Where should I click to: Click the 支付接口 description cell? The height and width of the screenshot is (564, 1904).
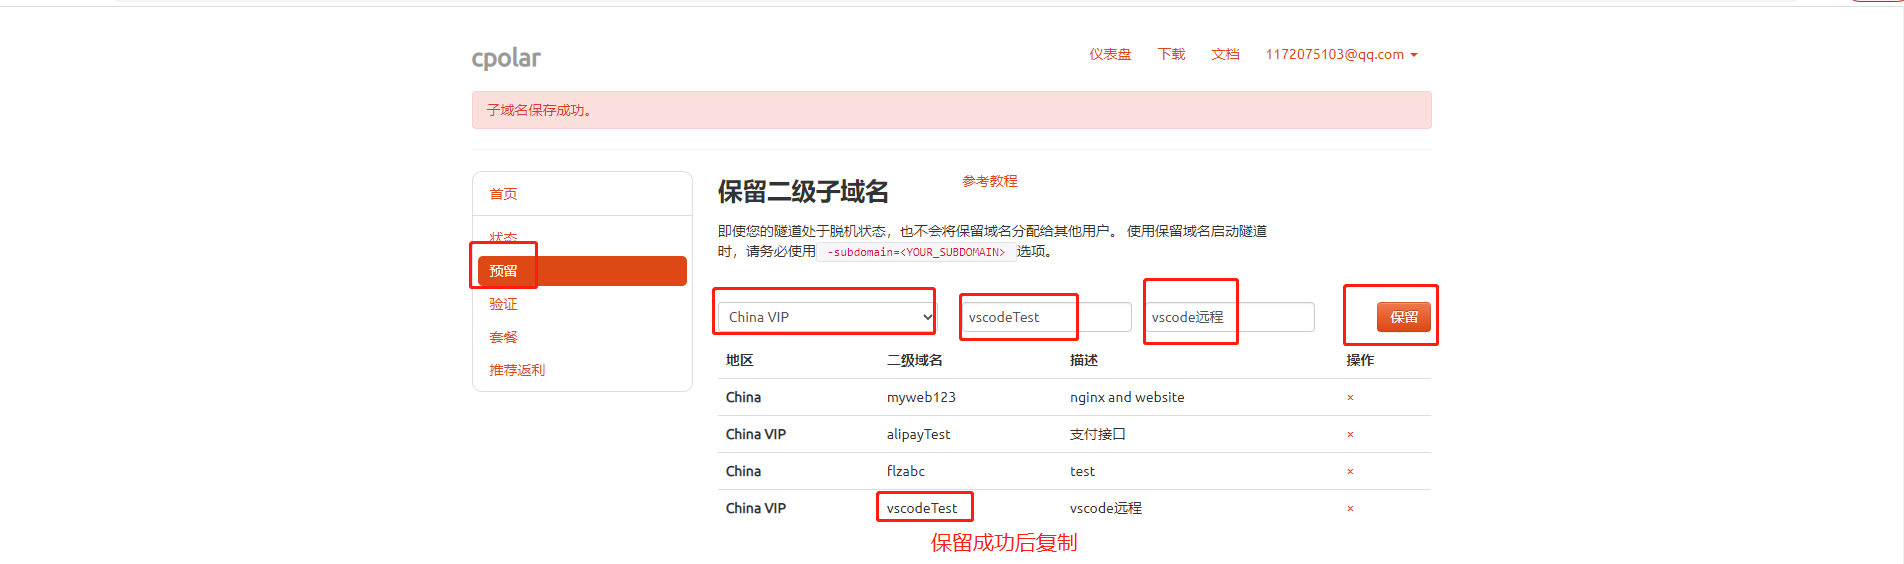(x=1098, y=434)
